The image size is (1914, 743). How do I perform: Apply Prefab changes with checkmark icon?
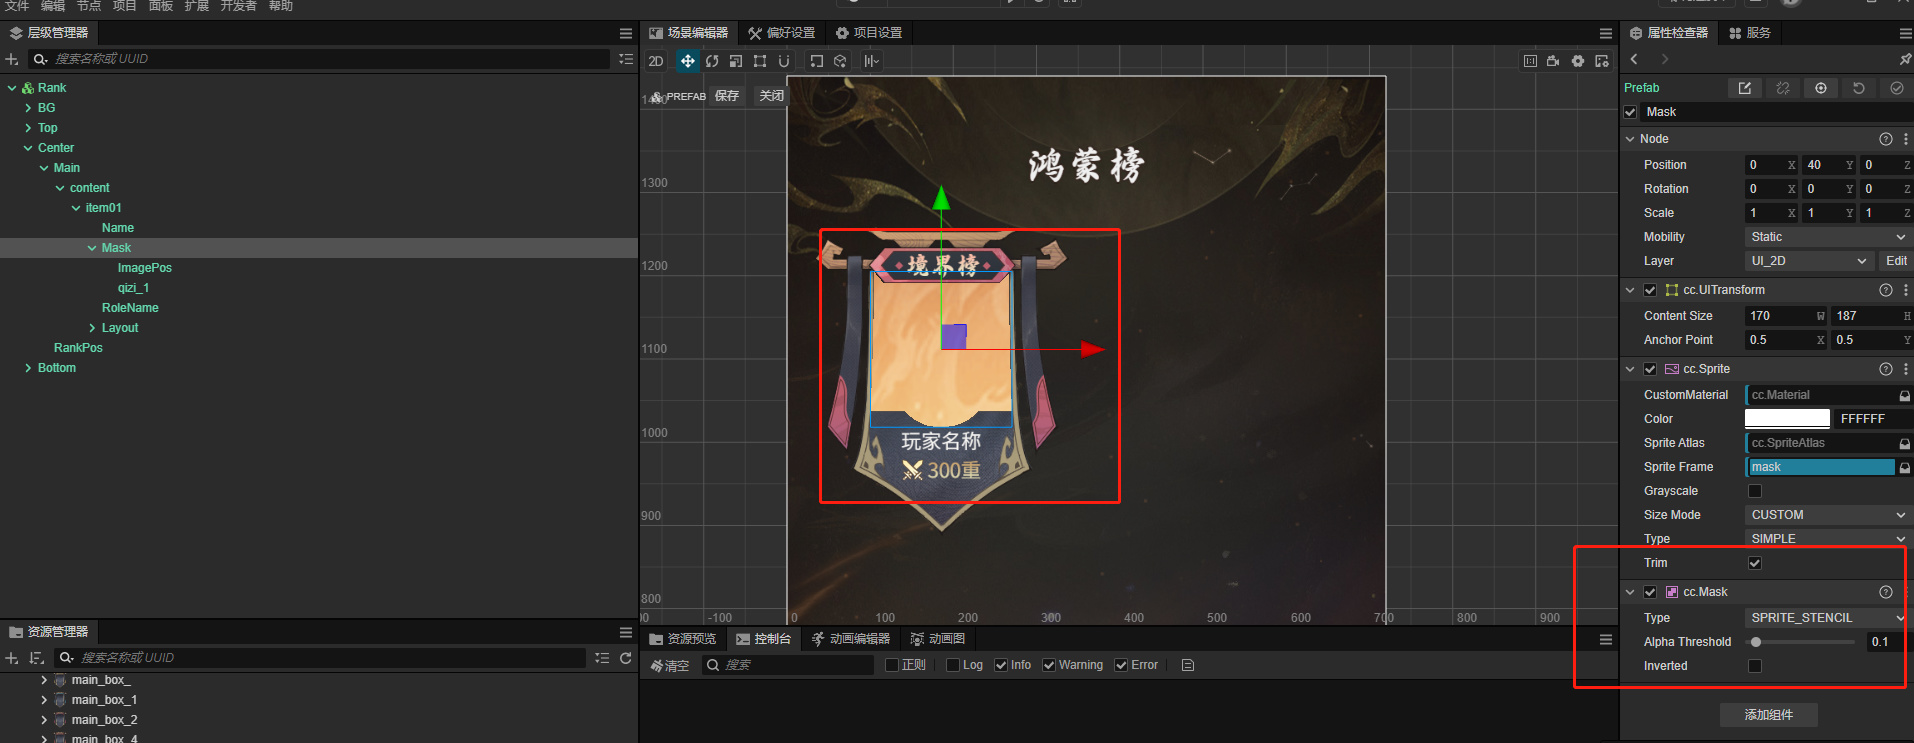(x=1897, y=88)
